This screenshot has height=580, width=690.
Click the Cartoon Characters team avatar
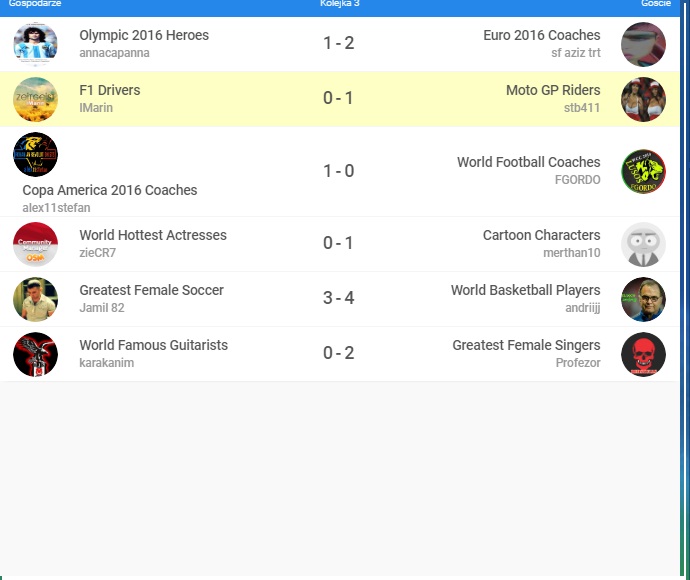point(643,244)
